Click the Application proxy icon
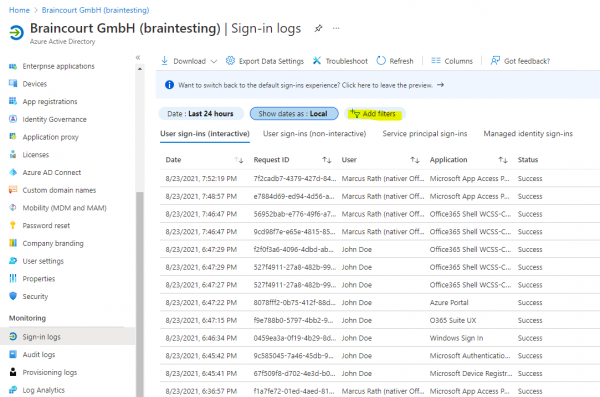Image resolution: width=600 pixels, height=397 pixels. pos(13,137)
